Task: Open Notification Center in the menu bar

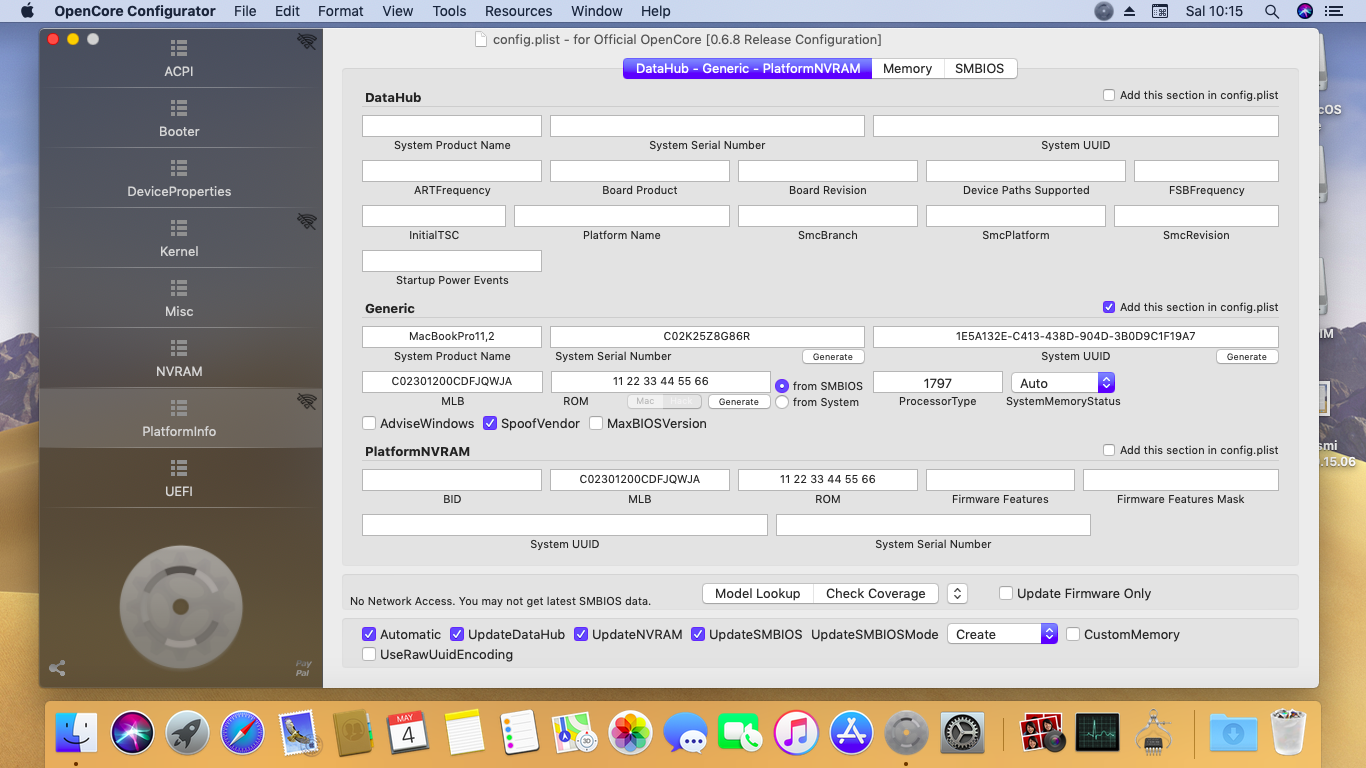Action: point(1333,11)
